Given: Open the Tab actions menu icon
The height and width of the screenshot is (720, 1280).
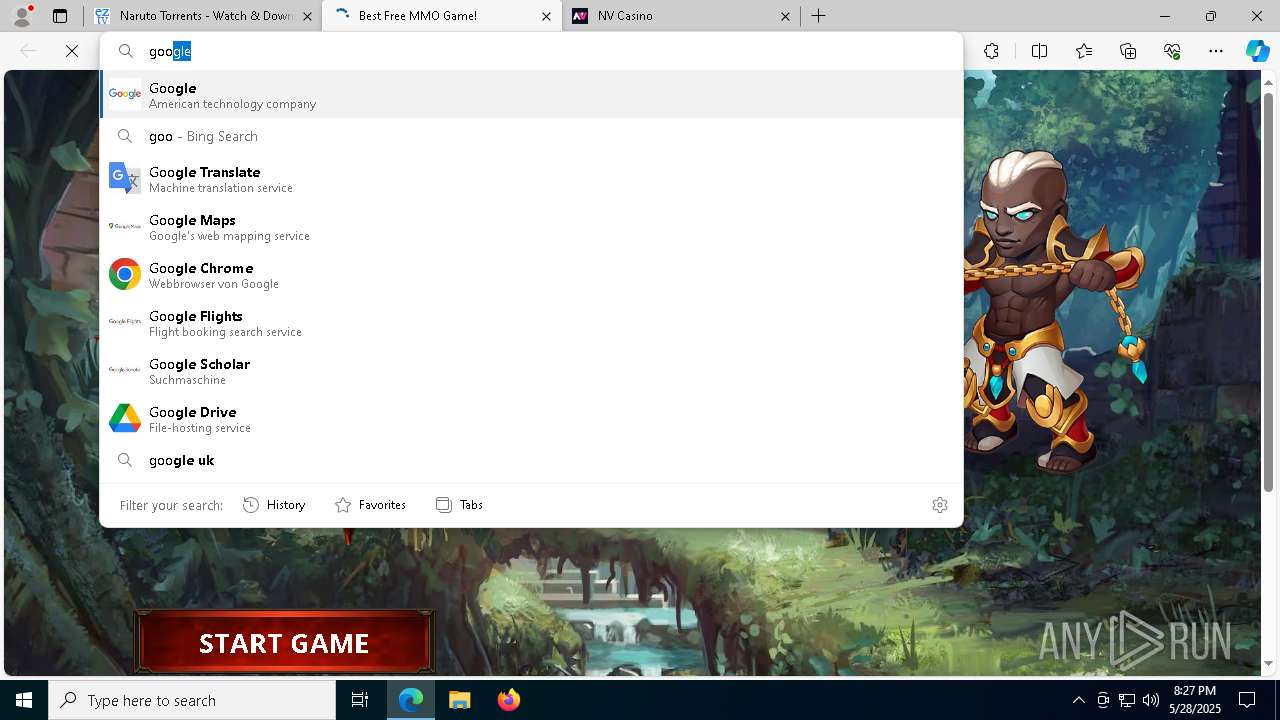Looking at the screenshot, I should tap(60, 16).
